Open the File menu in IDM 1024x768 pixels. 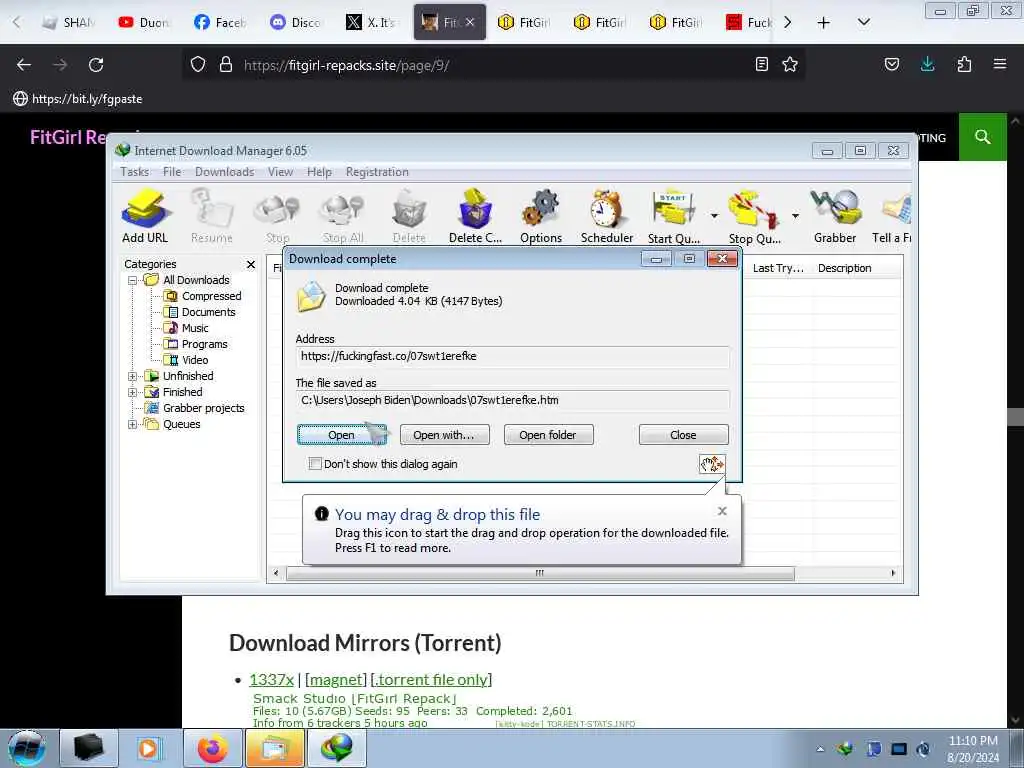[172, 172]
